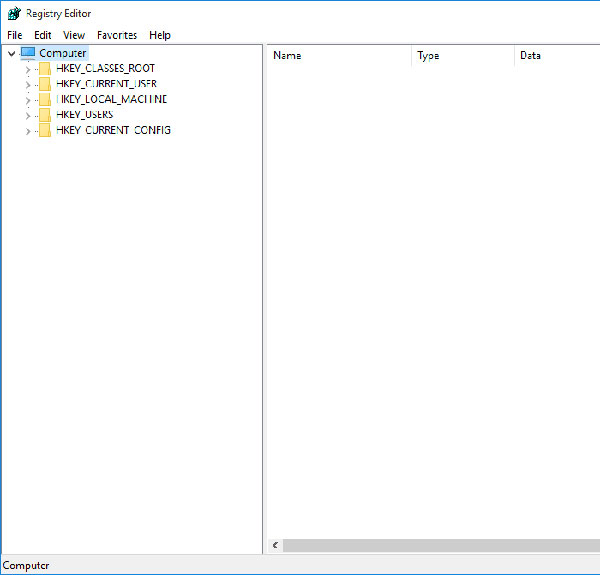600x575 pixels.
Task: Click the horizontal scrollbar left arrow
Action: 275,545
